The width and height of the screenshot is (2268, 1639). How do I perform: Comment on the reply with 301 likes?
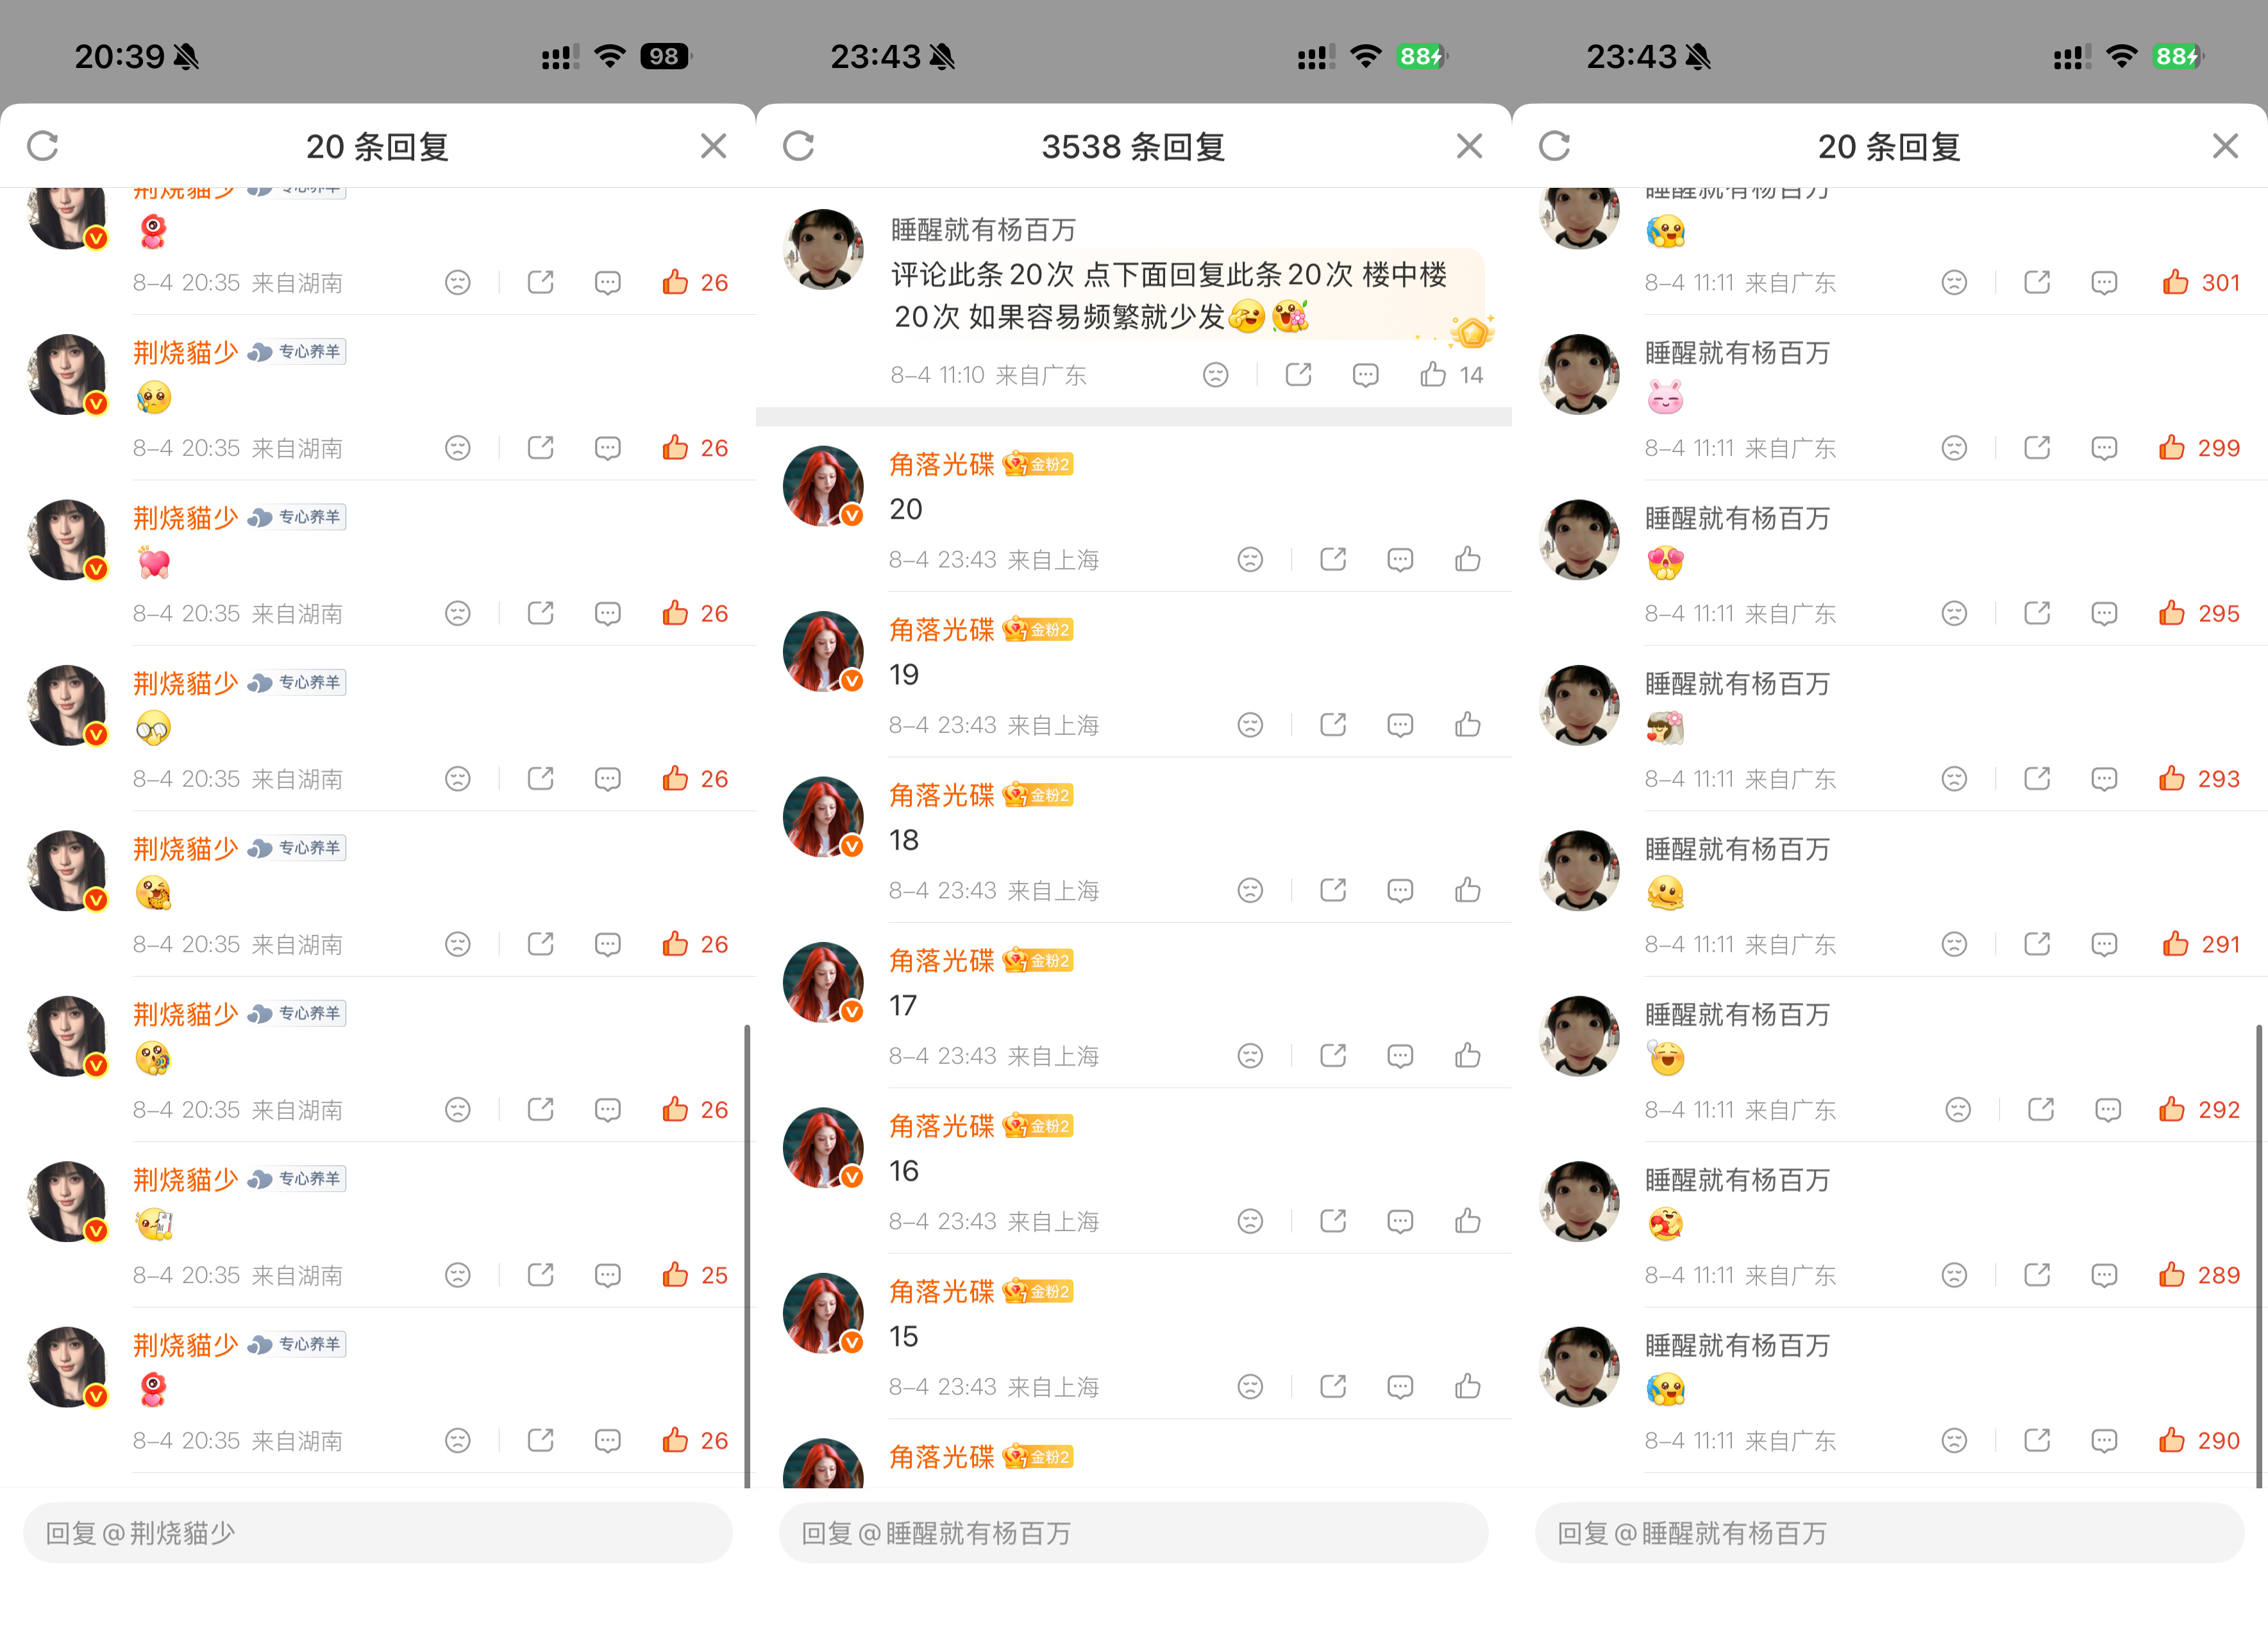point(2105,283)
